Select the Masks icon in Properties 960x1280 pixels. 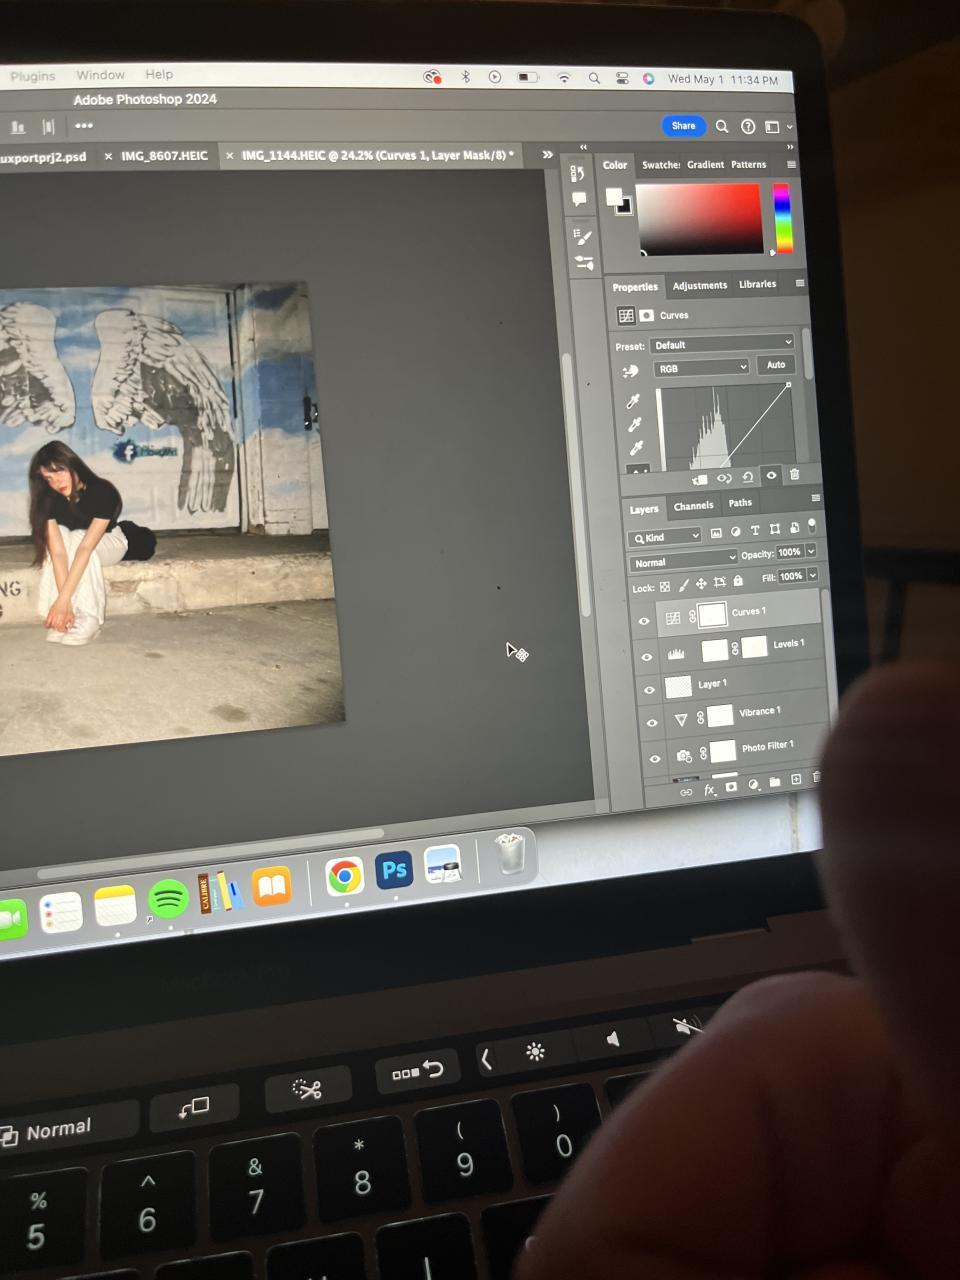647,315
